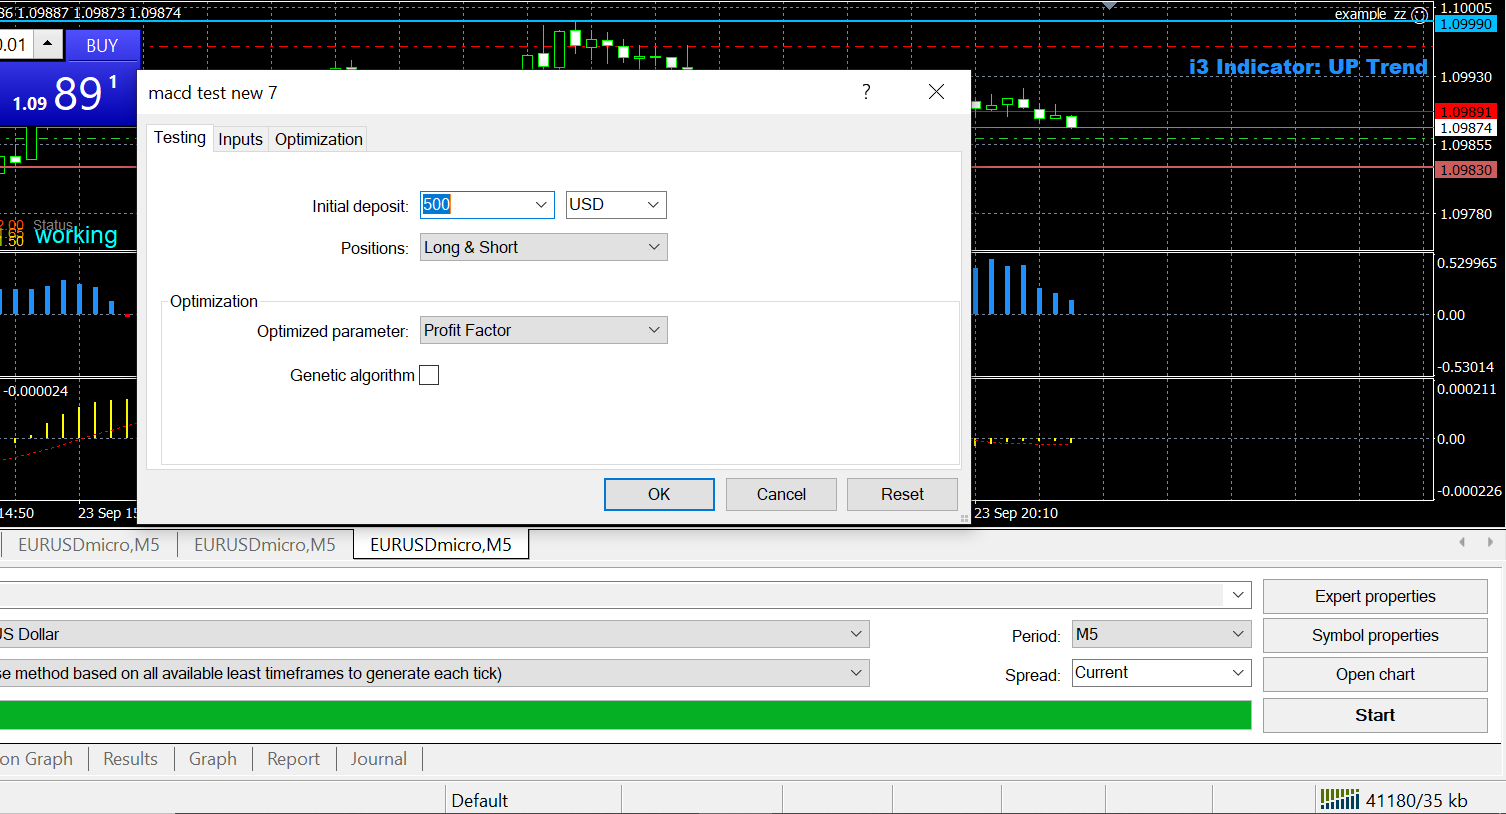Expand the symbol dropdown ending in 'S Dollar'
The image size is (1506, 814).
856,634
